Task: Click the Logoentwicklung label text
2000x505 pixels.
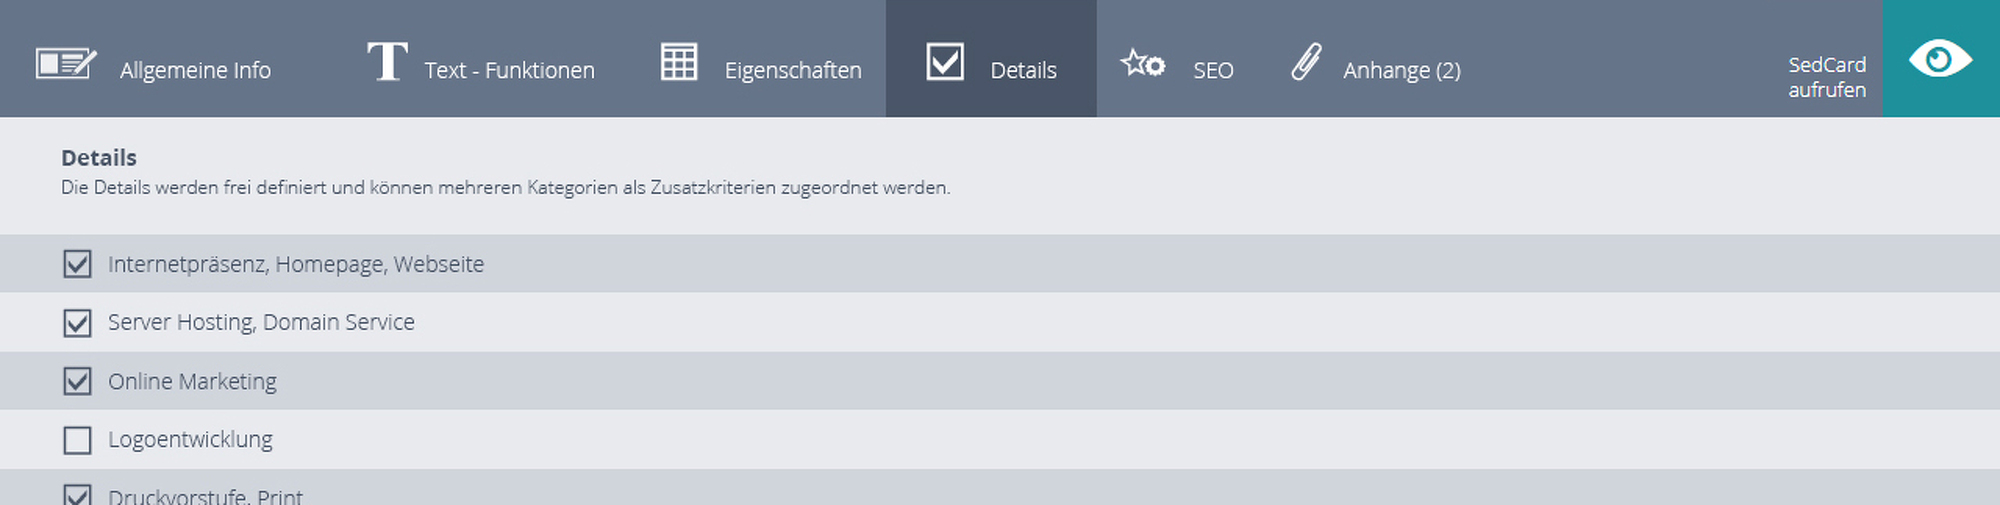Action: point(190,440)
